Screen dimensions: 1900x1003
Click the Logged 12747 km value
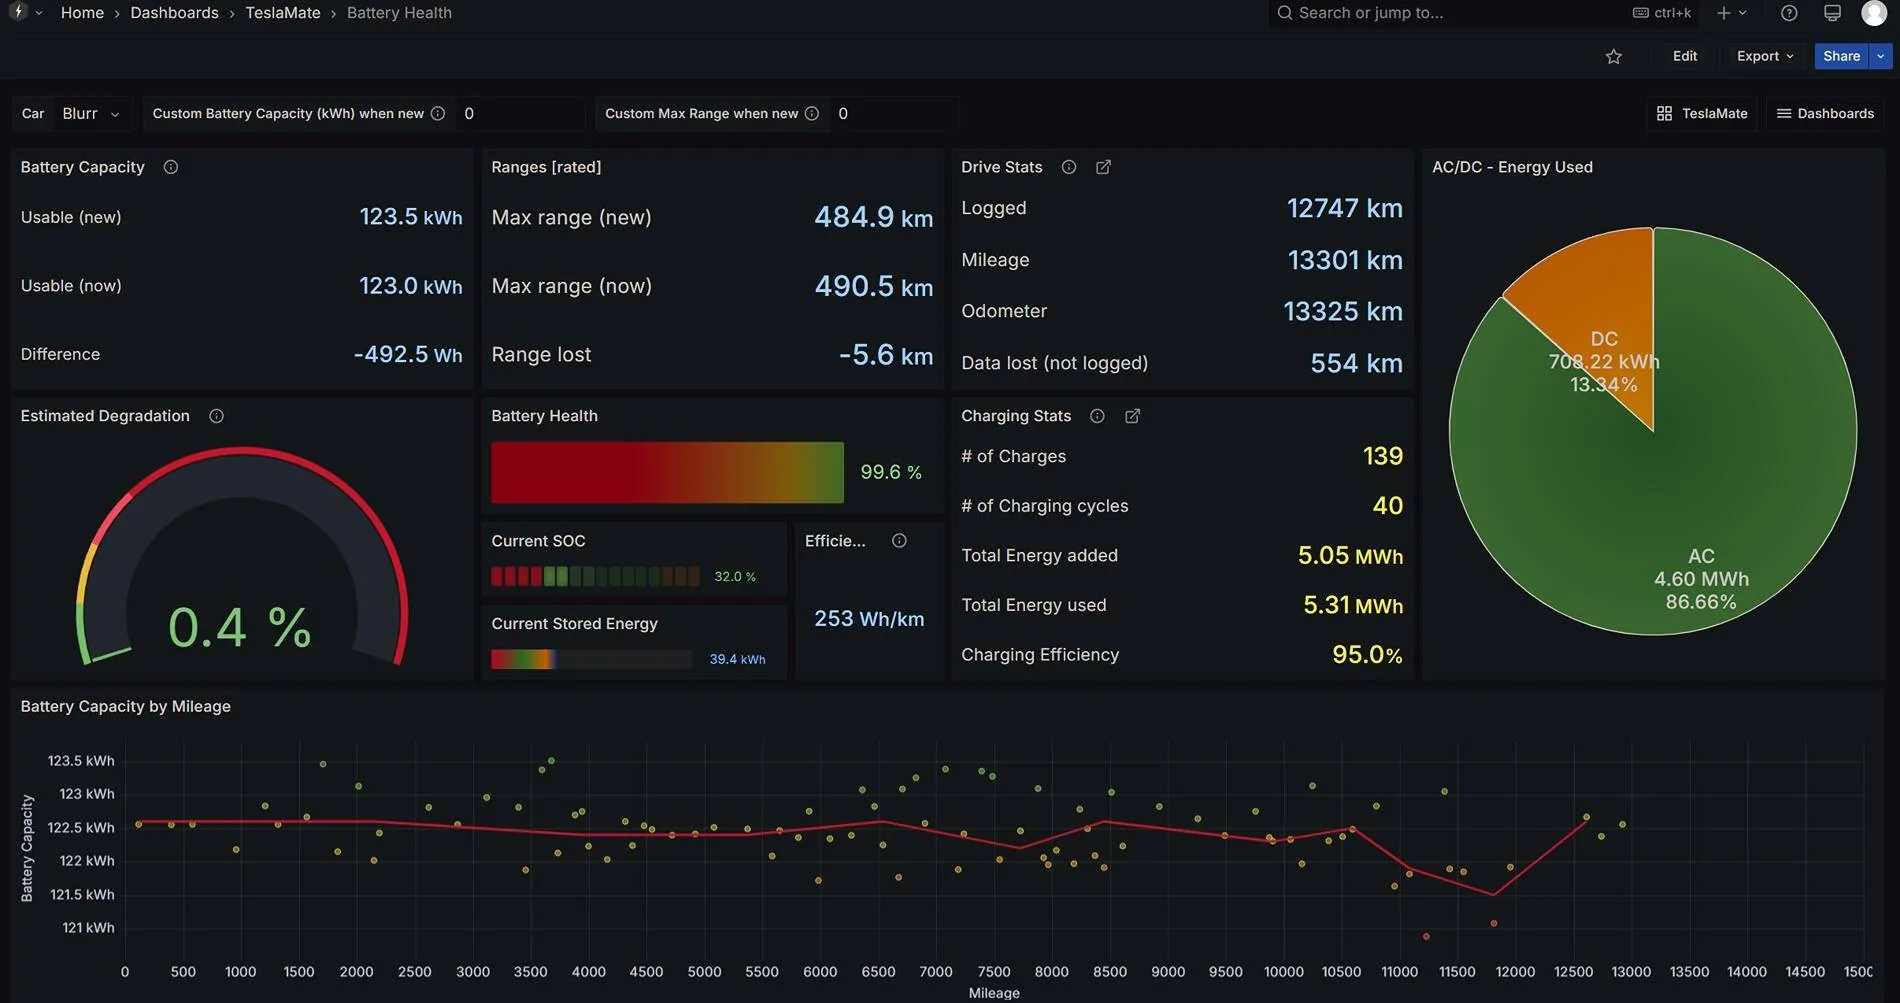pyautogui.click(x=1344, y=208)
